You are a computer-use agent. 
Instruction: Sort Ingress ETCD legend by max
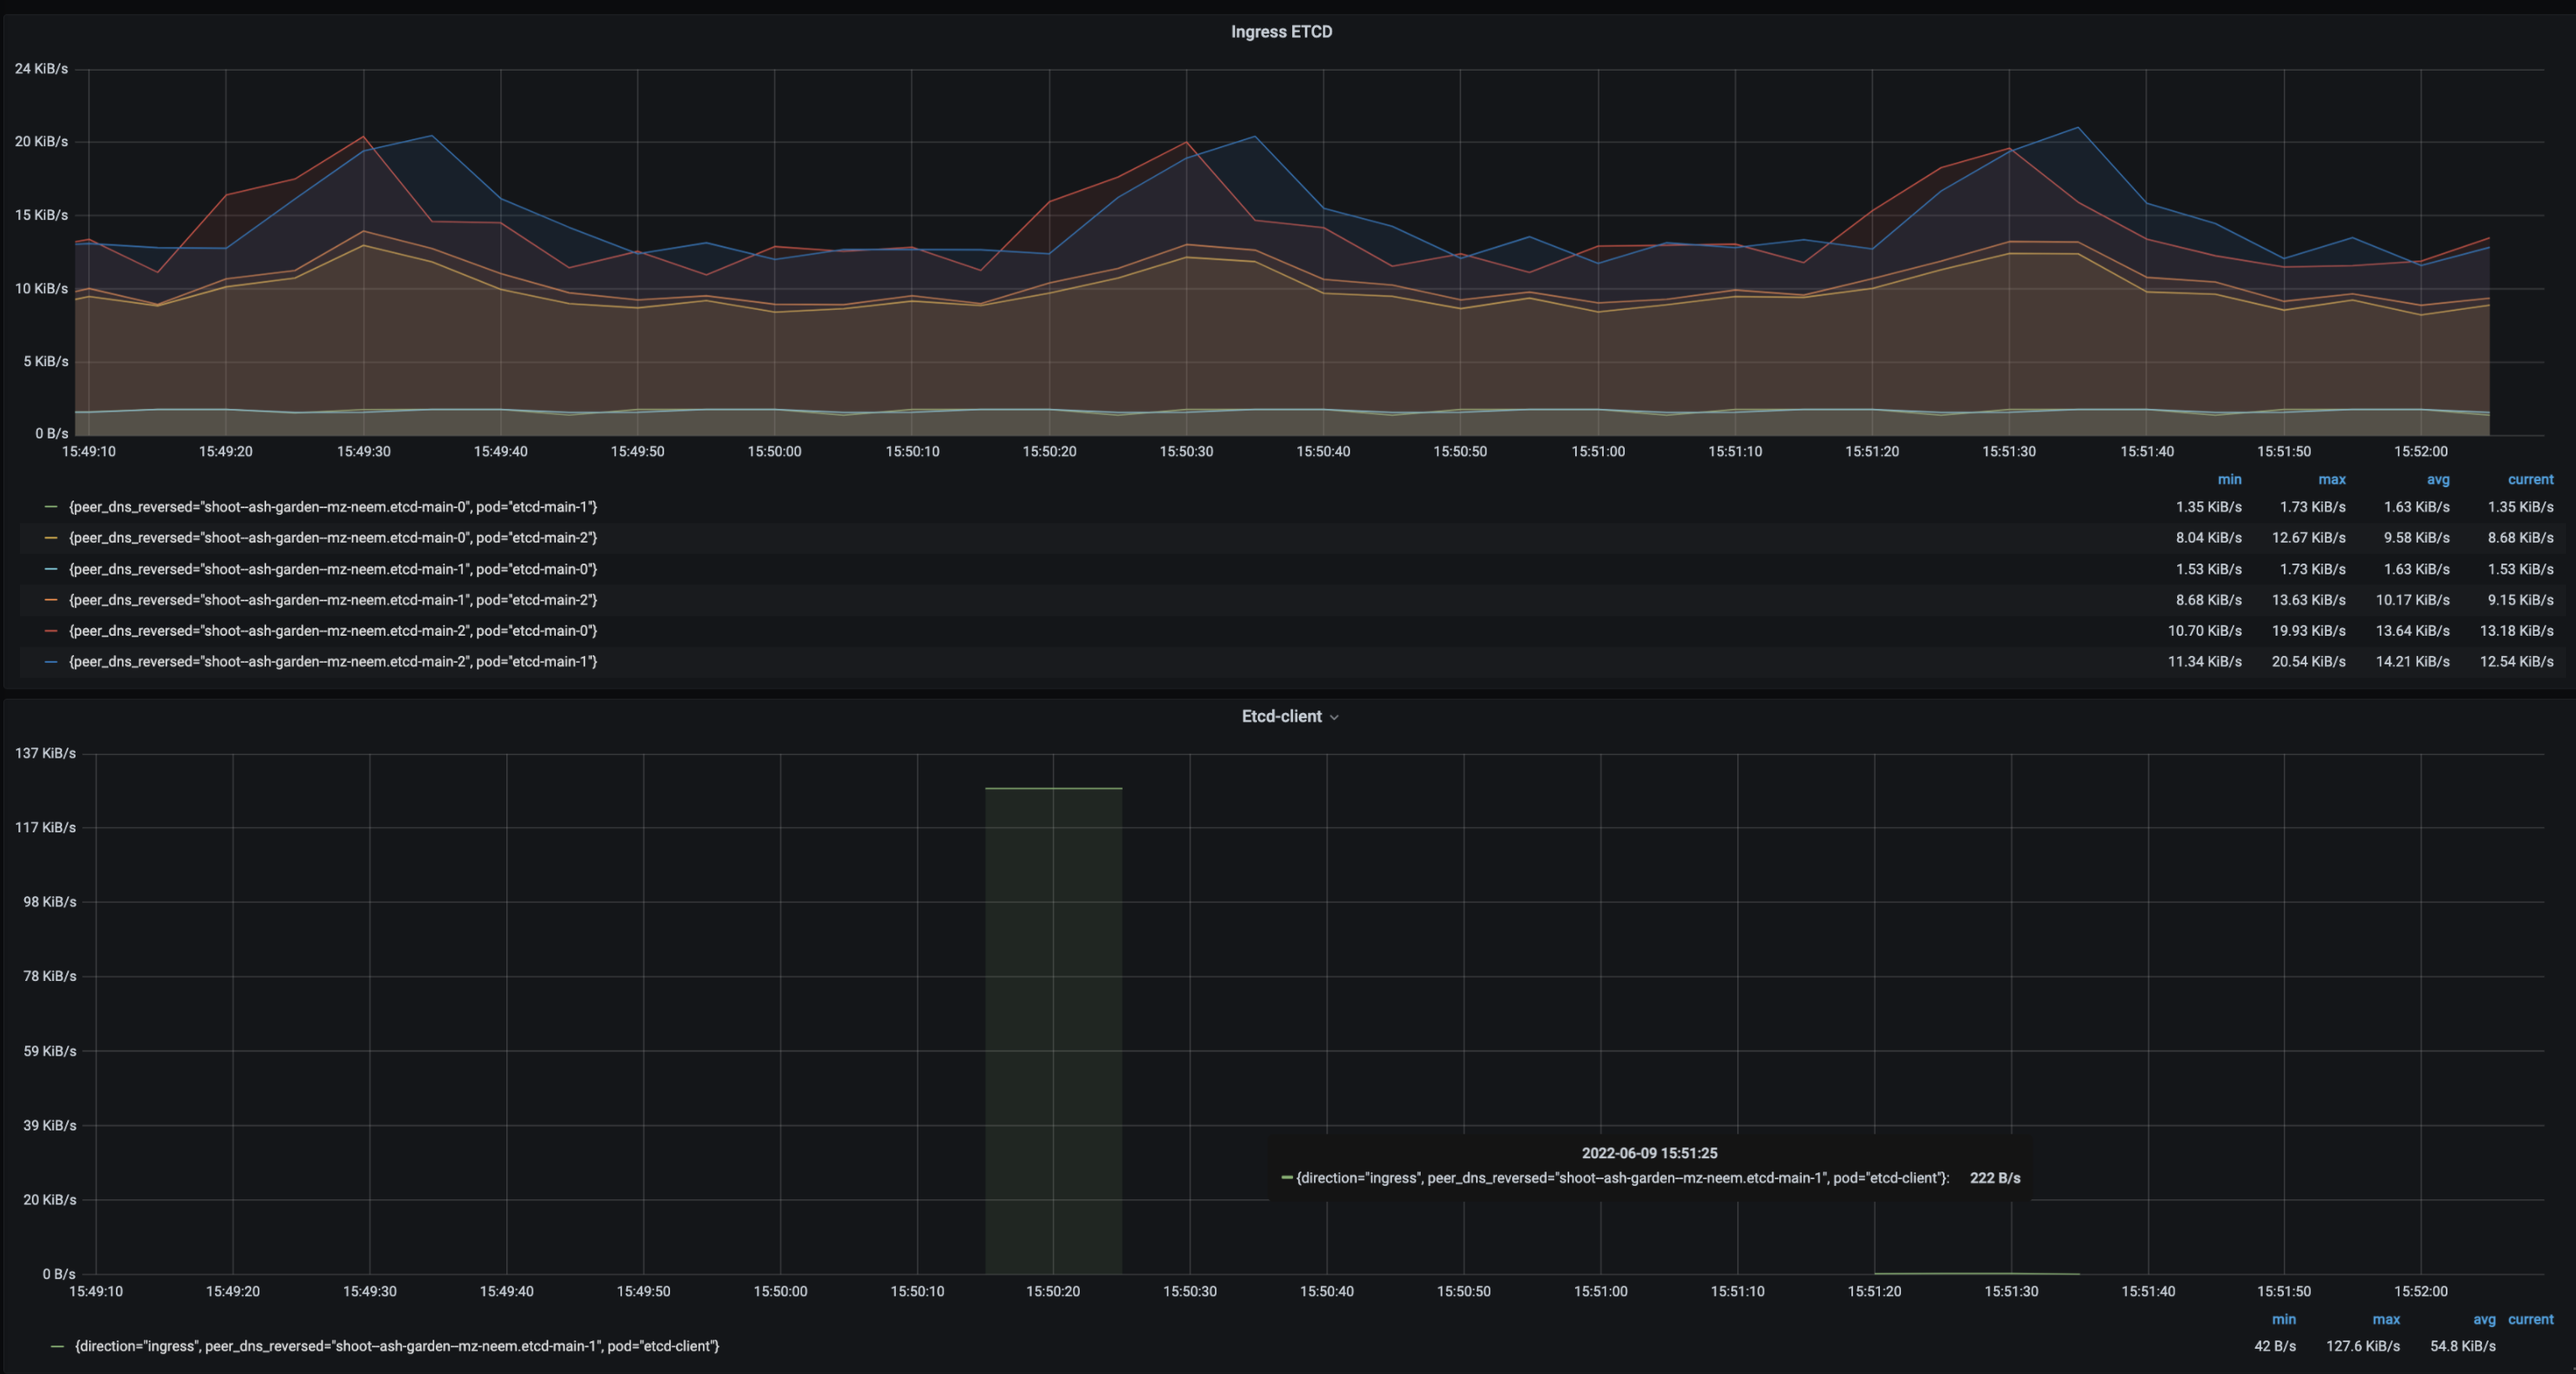[x=2332, y=480]
